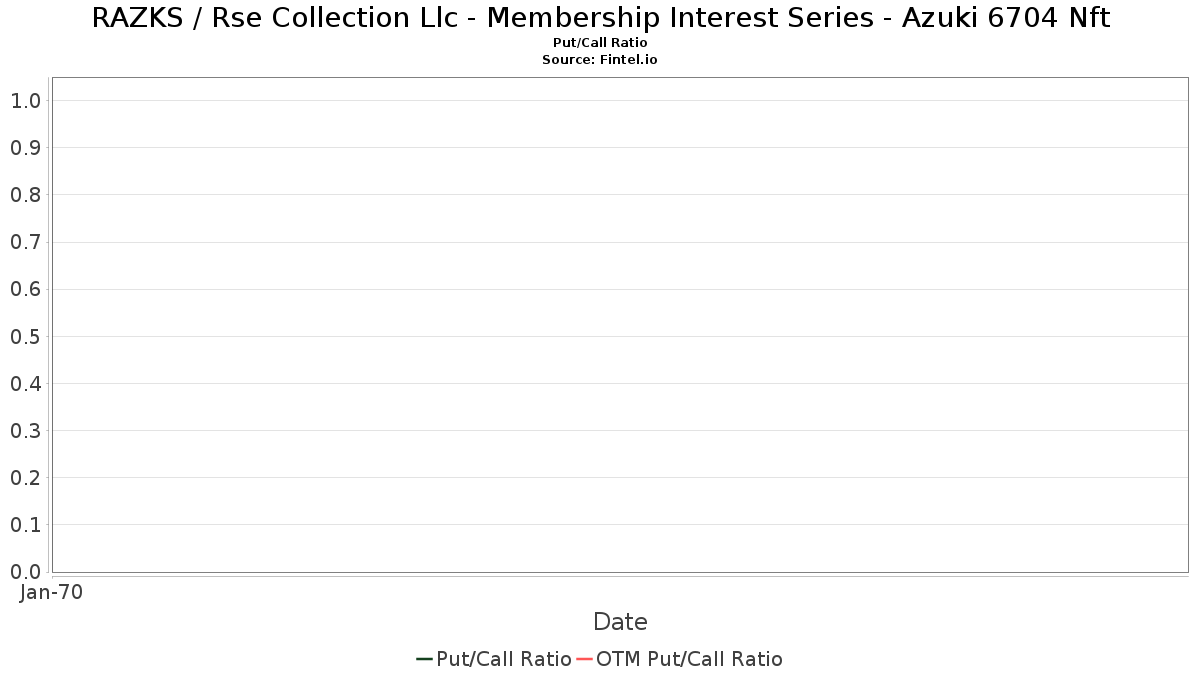
Task: Click the Put/Call Ratio subtitle under the title
Action: (x=600, y=43)
